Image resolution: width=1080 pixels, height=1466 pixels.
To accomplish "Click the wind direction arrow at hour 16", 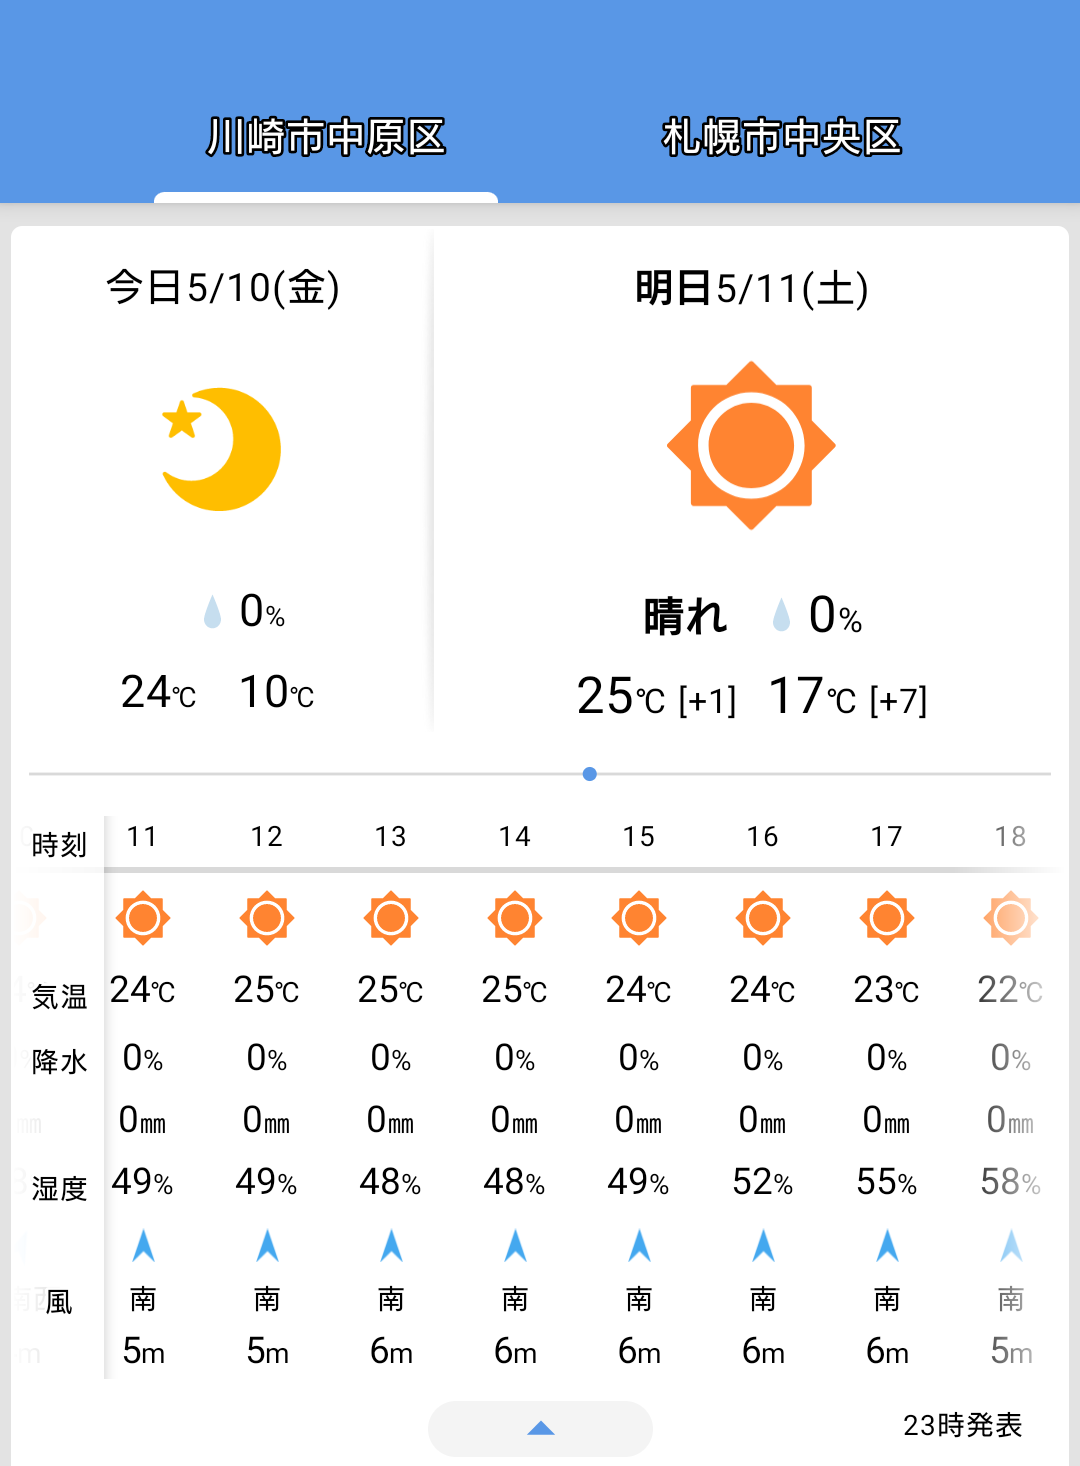I will [x=763, y=1245].
